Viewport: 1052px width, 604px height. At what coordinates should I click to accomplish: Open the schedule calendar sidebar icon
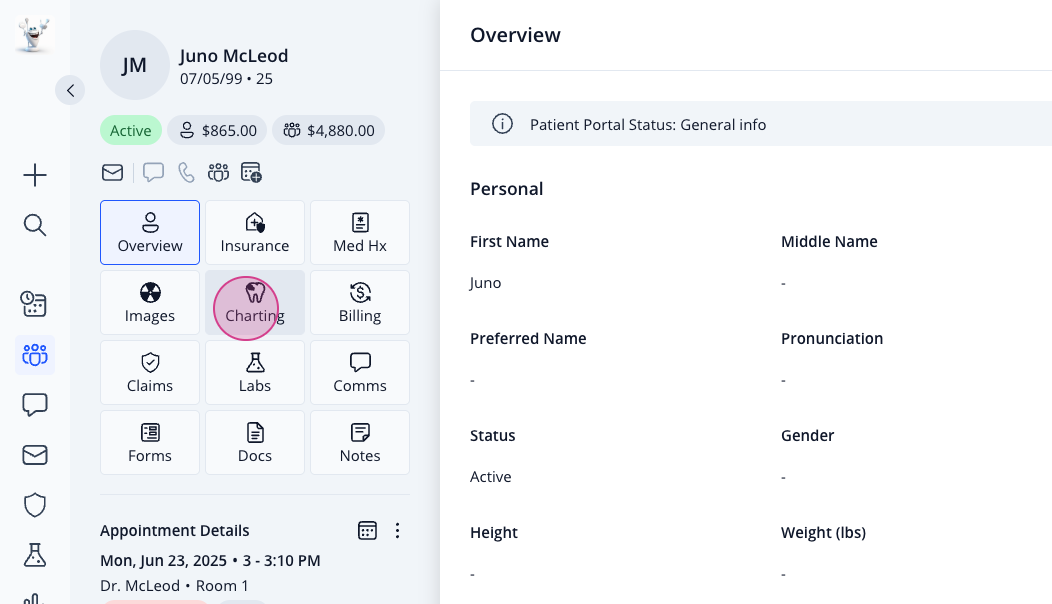coord(34,304)
